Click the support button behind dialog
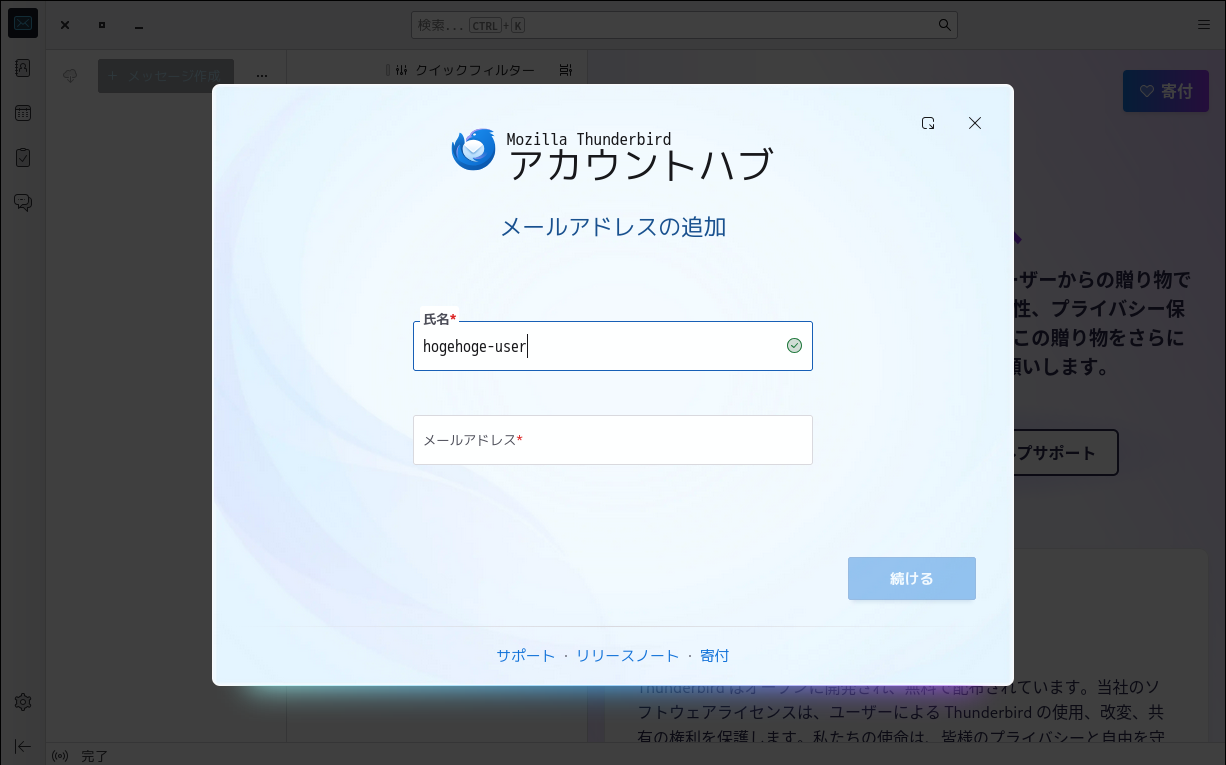1226x765 pixels. 1066,453
